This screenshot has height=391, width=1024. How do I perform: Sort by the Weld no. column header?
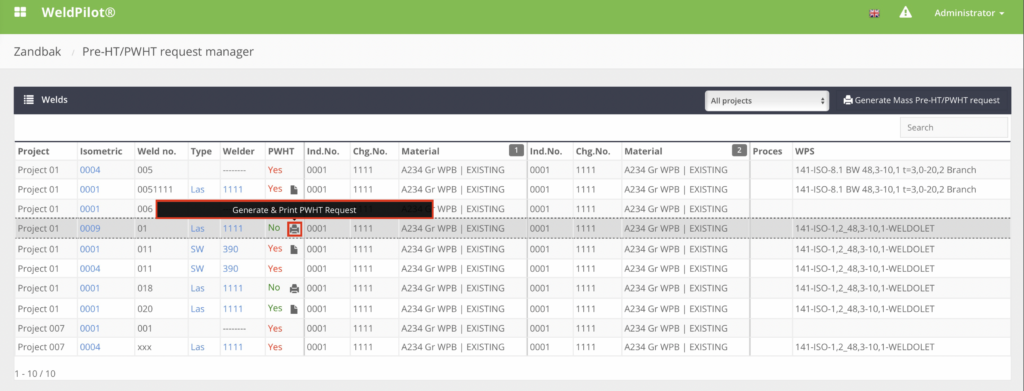(157, 151)
